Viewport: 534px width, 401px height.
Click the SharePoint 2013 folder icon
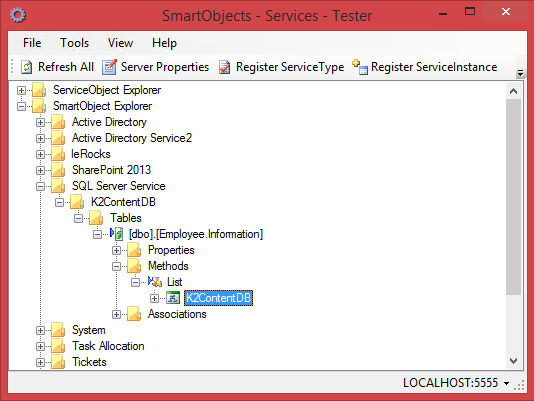point(58,170)
